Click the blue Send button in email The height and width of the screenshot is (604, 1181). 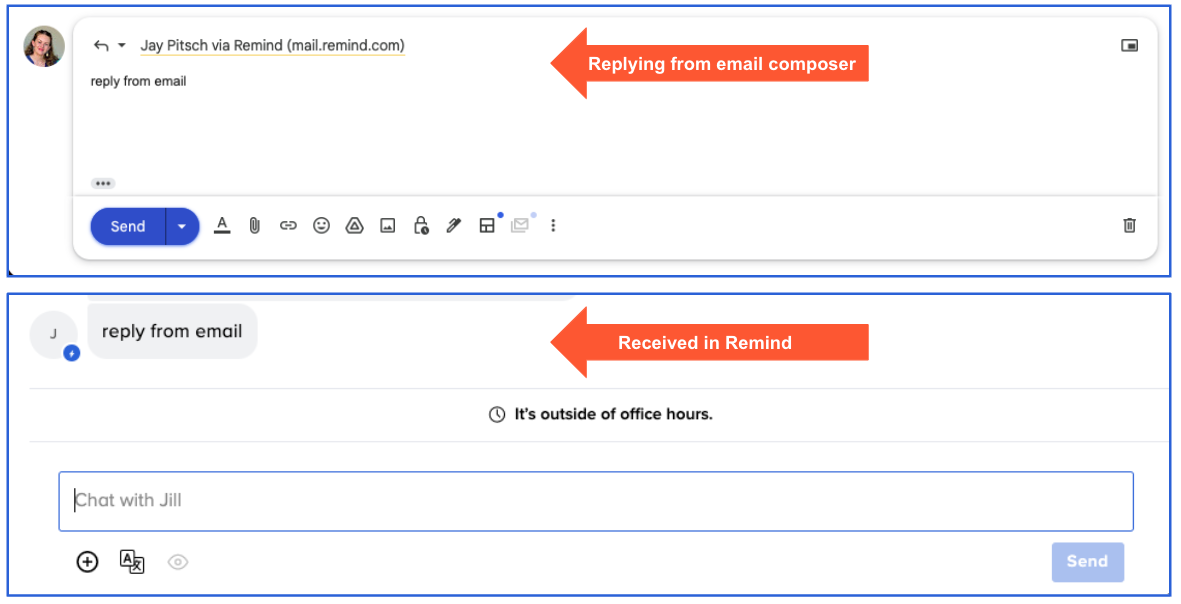tap(128, 226)
